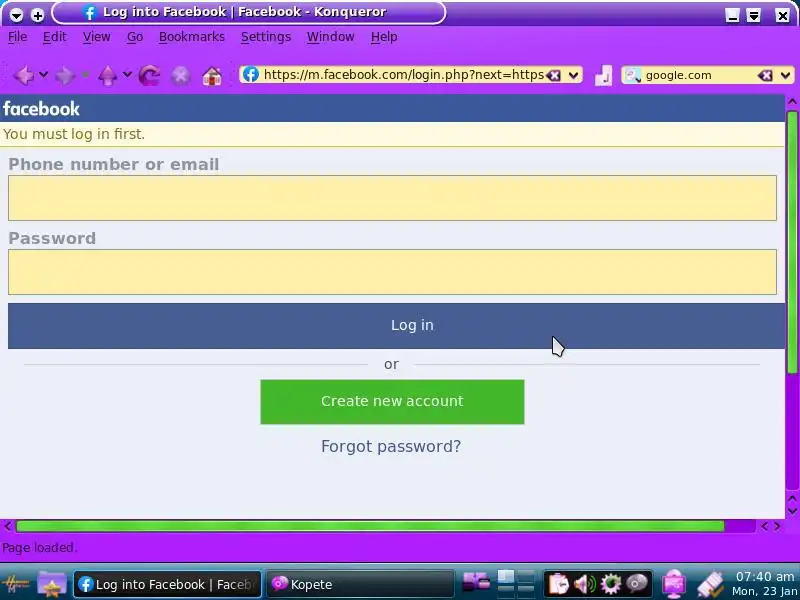Click the URL address bar text
This screenshot has height=600, width=800.
click(x=404, y=75)
